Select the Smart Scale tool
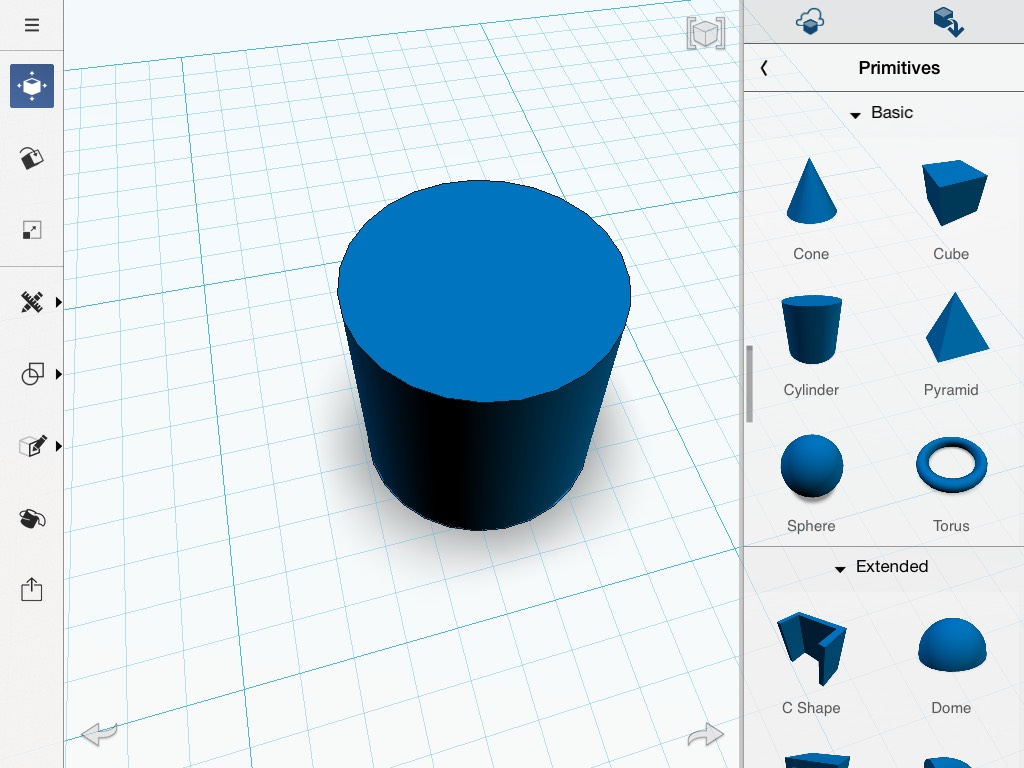 click(x=31, y=230)
